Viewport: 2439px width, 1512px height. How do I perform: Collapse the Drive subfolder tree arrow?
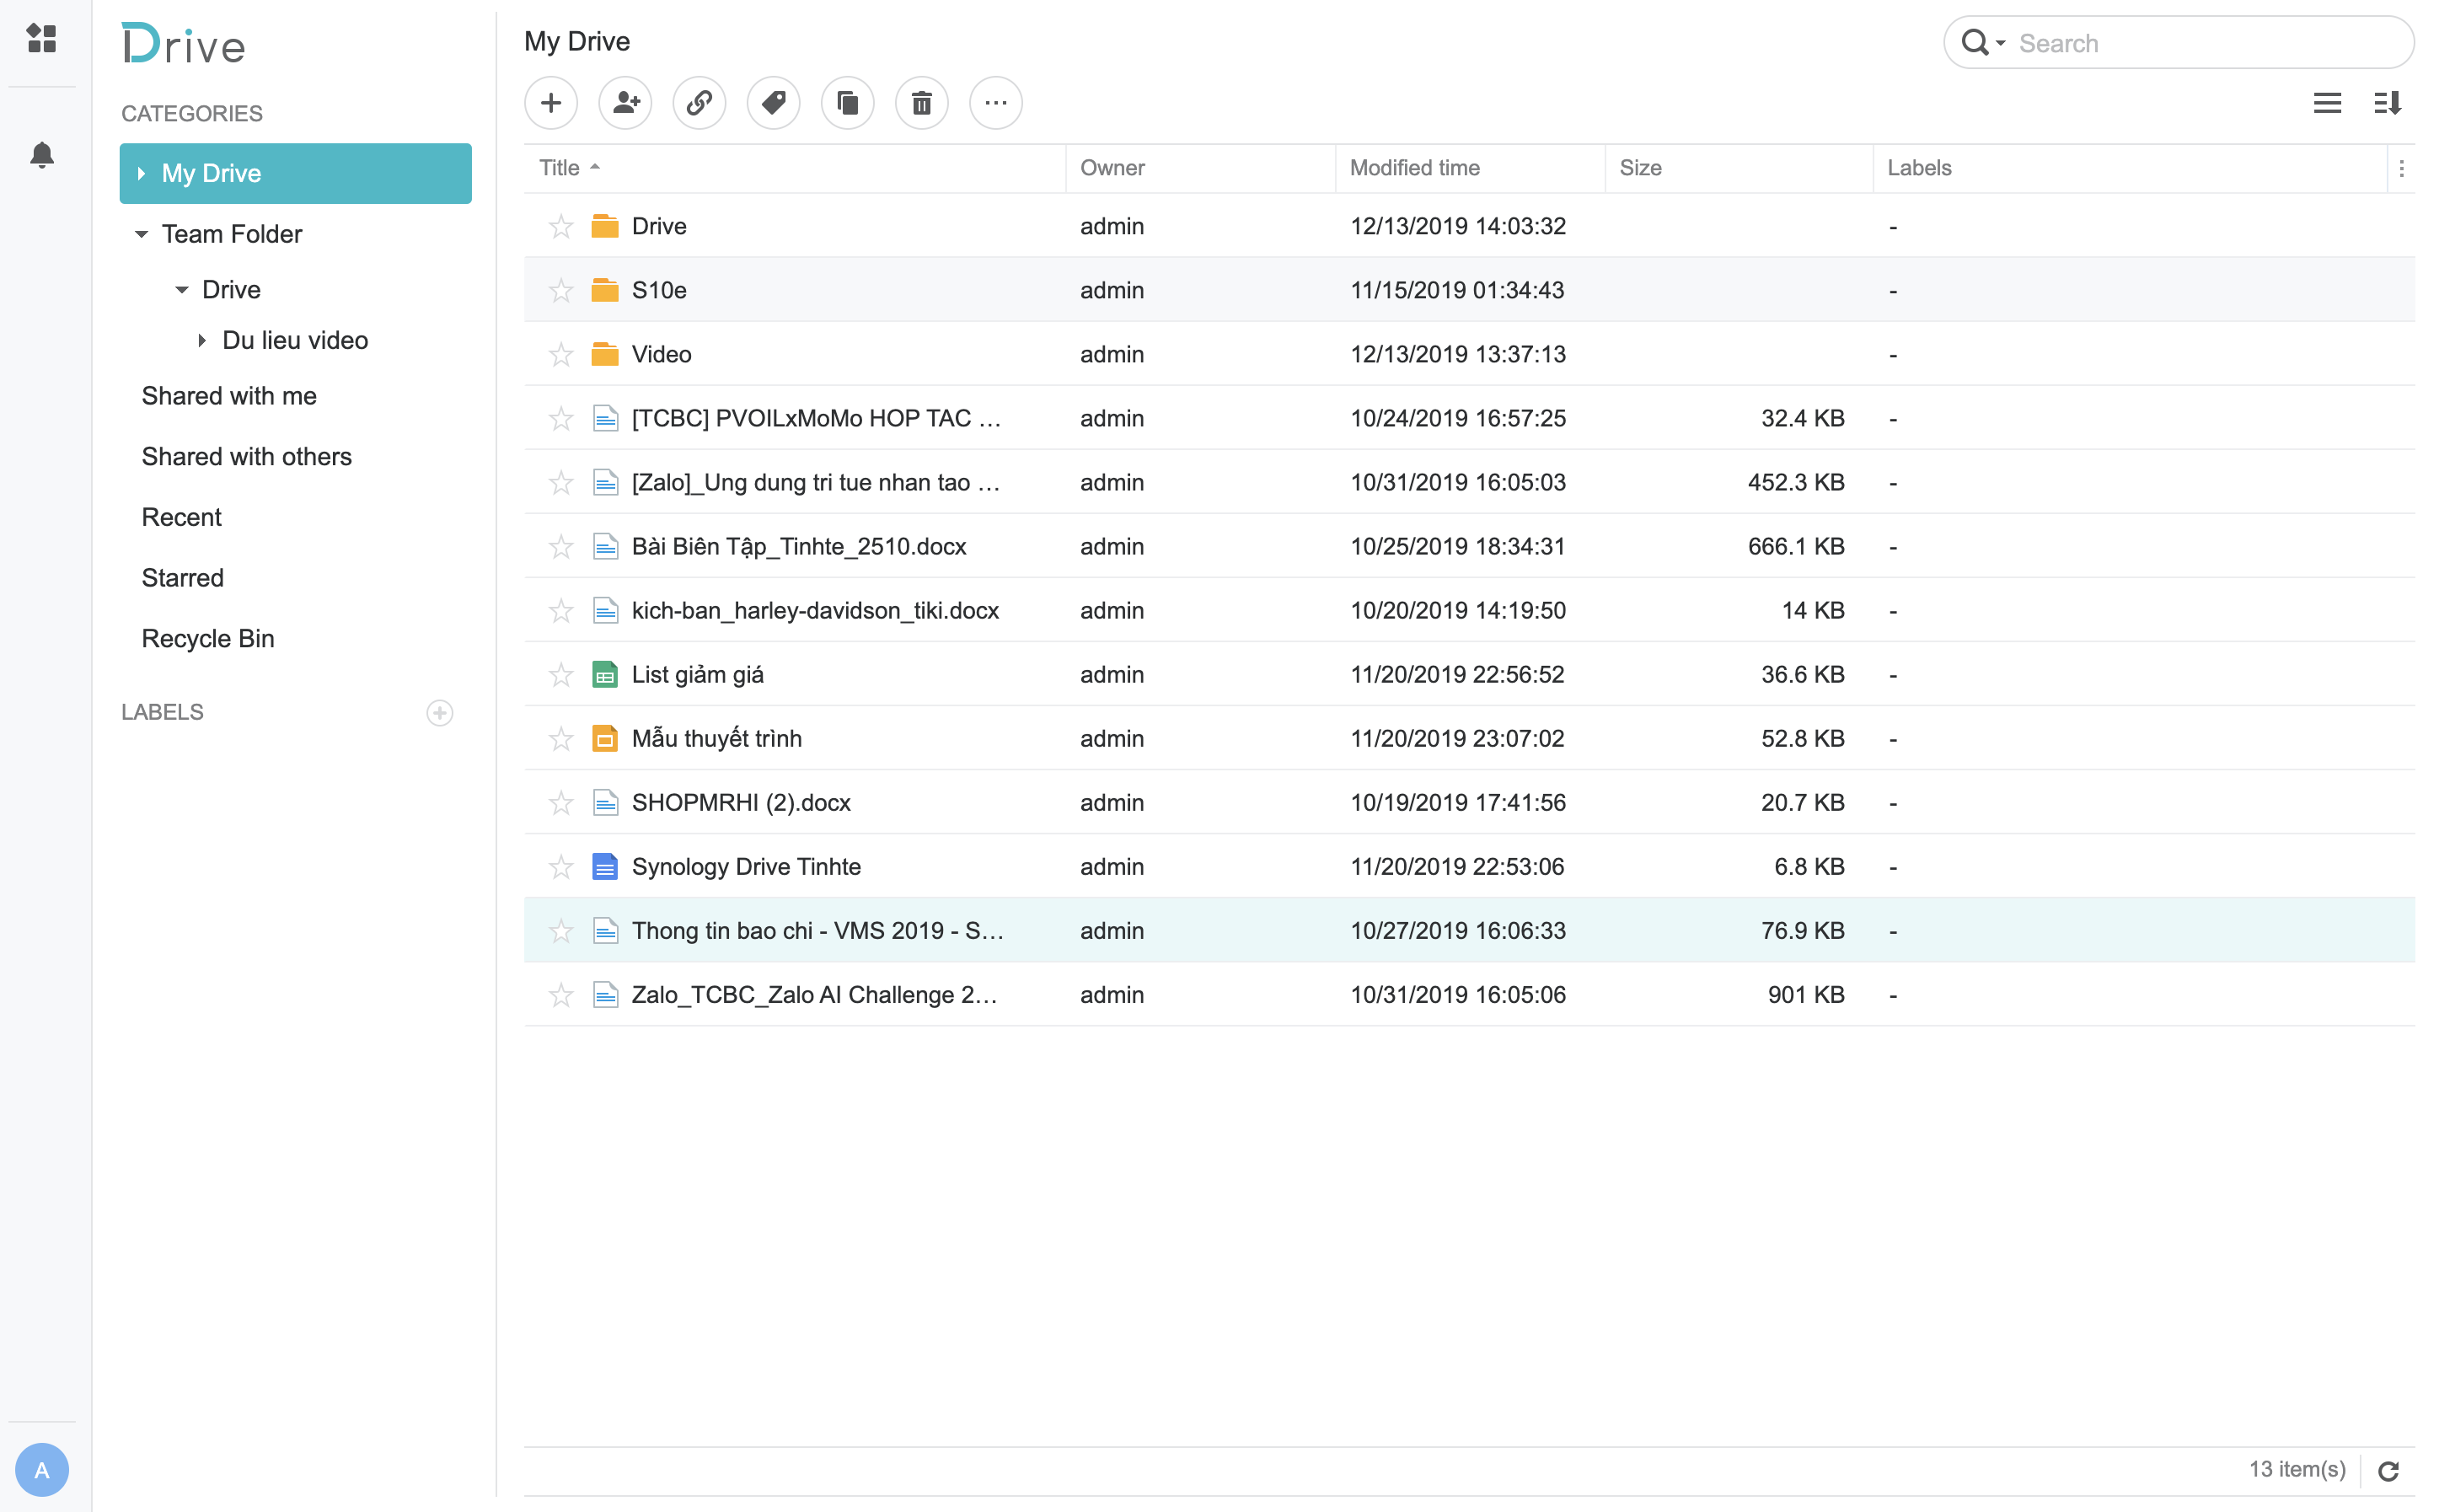click(182, 290)
